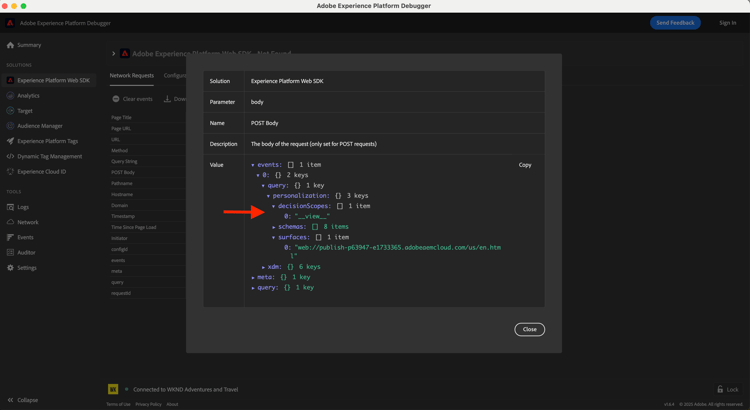Open Dynamic Tag Management icon

coord(10,156)
